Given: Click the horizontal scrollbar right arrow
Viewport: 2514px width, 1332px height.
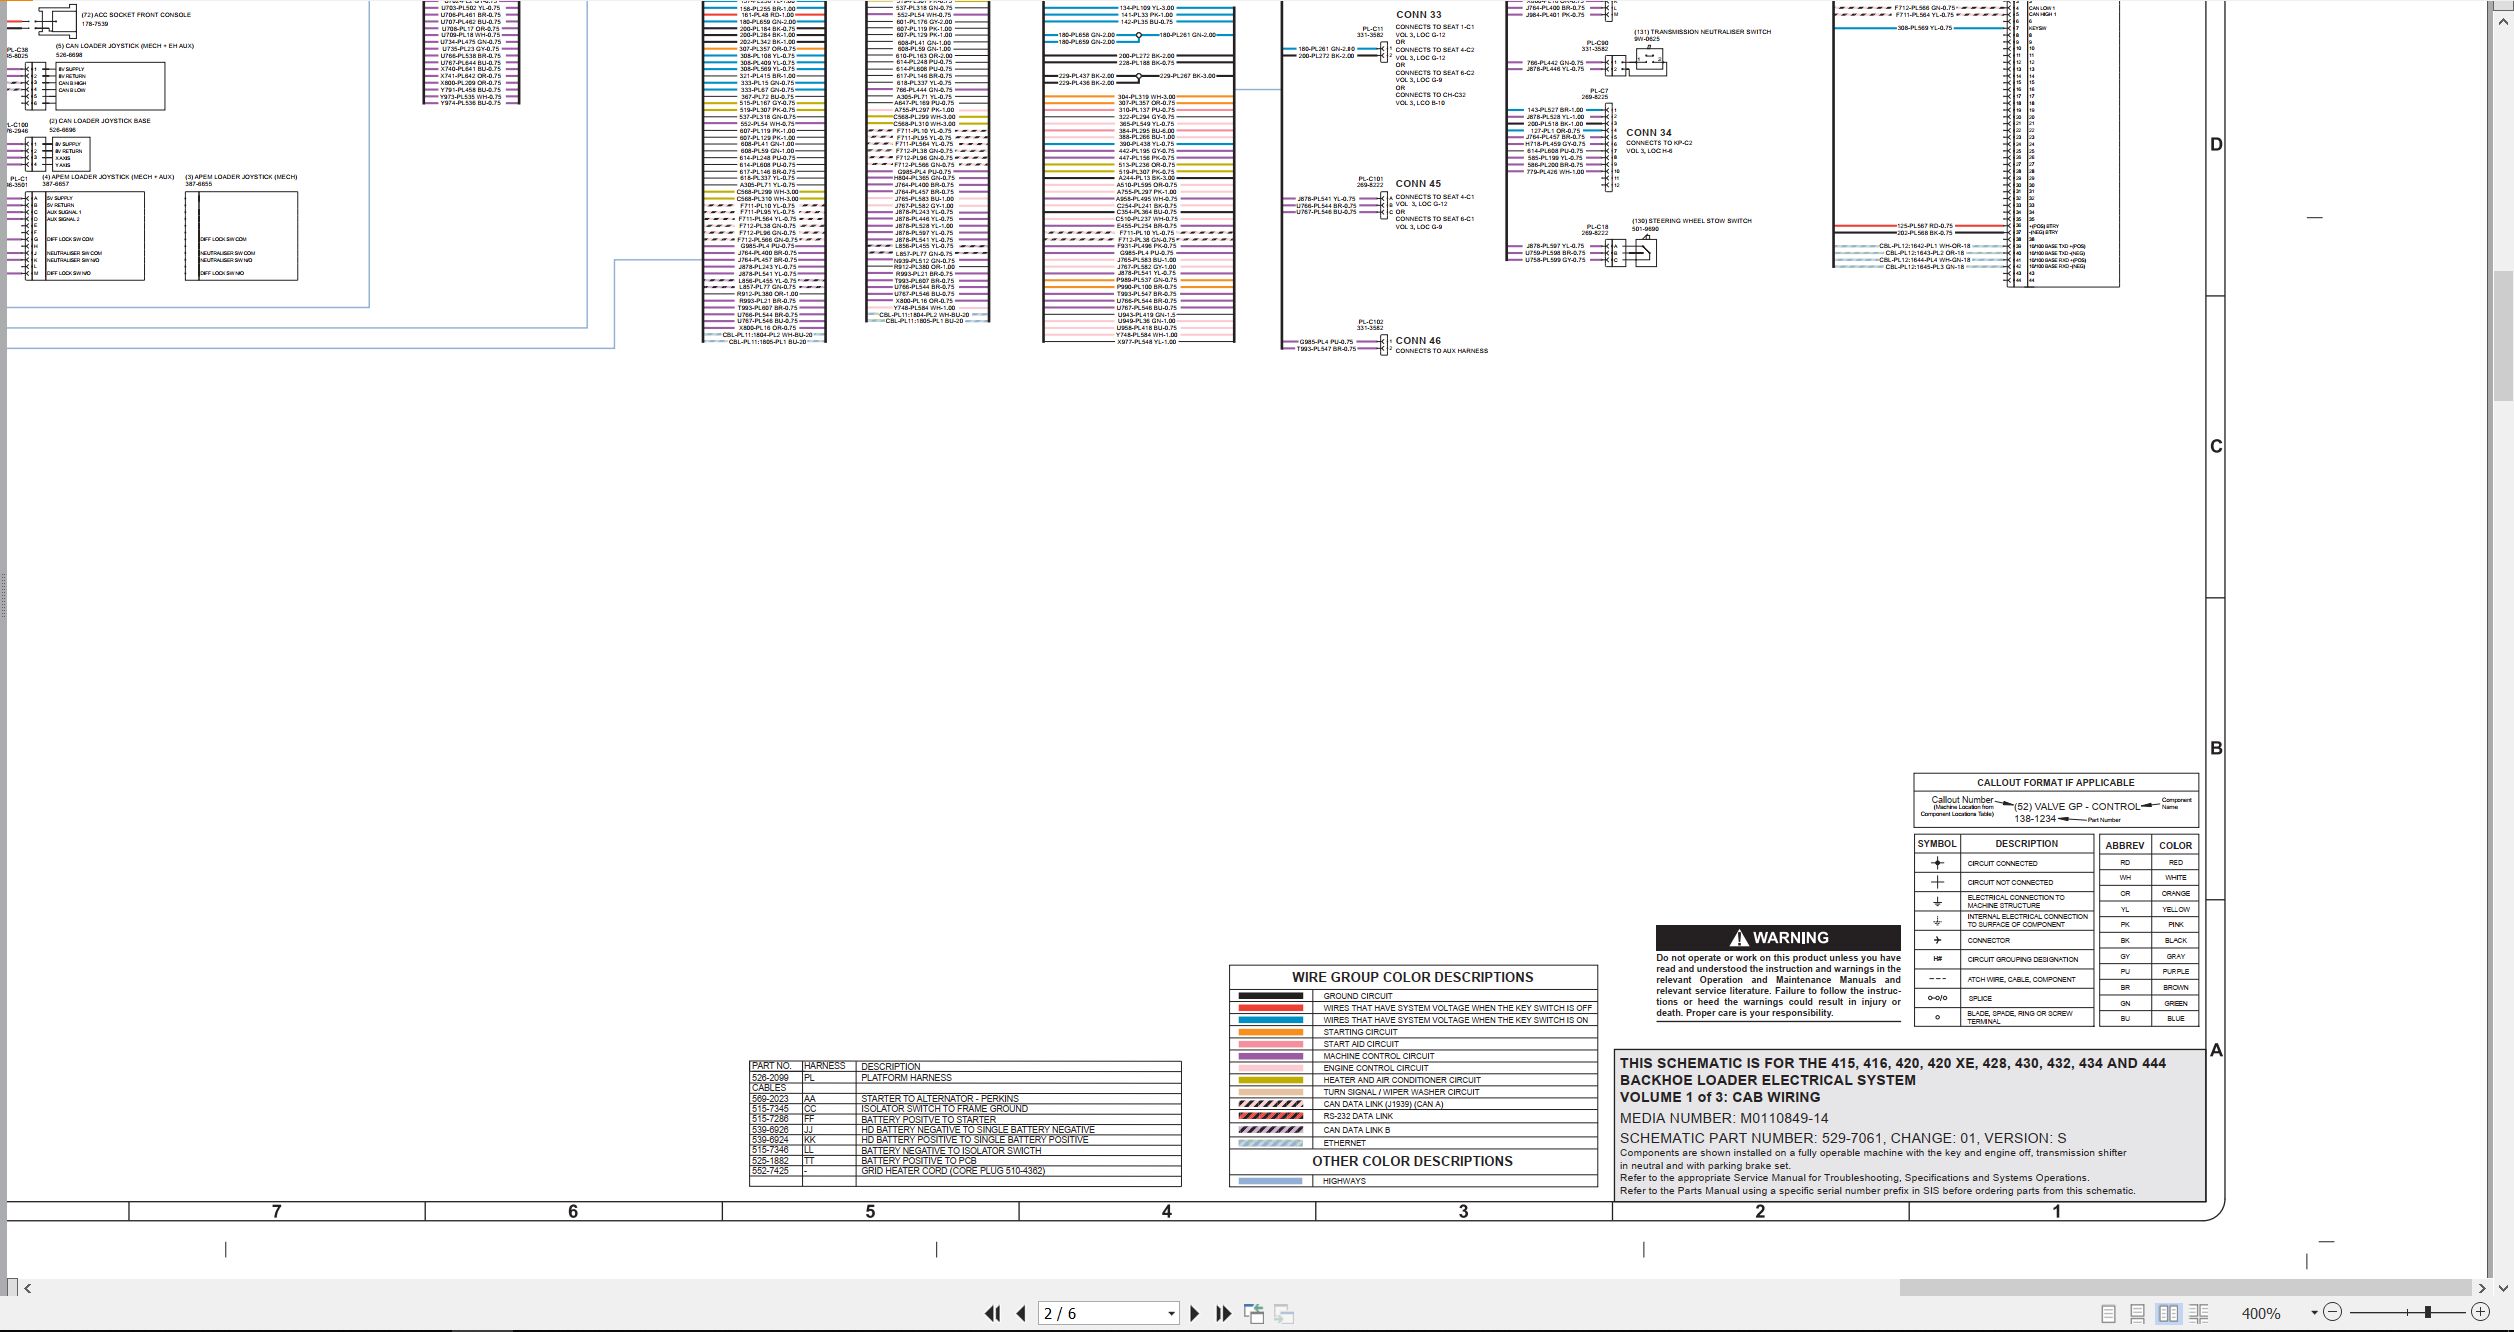Looking at the screenshot, I should point(2482,1288).
